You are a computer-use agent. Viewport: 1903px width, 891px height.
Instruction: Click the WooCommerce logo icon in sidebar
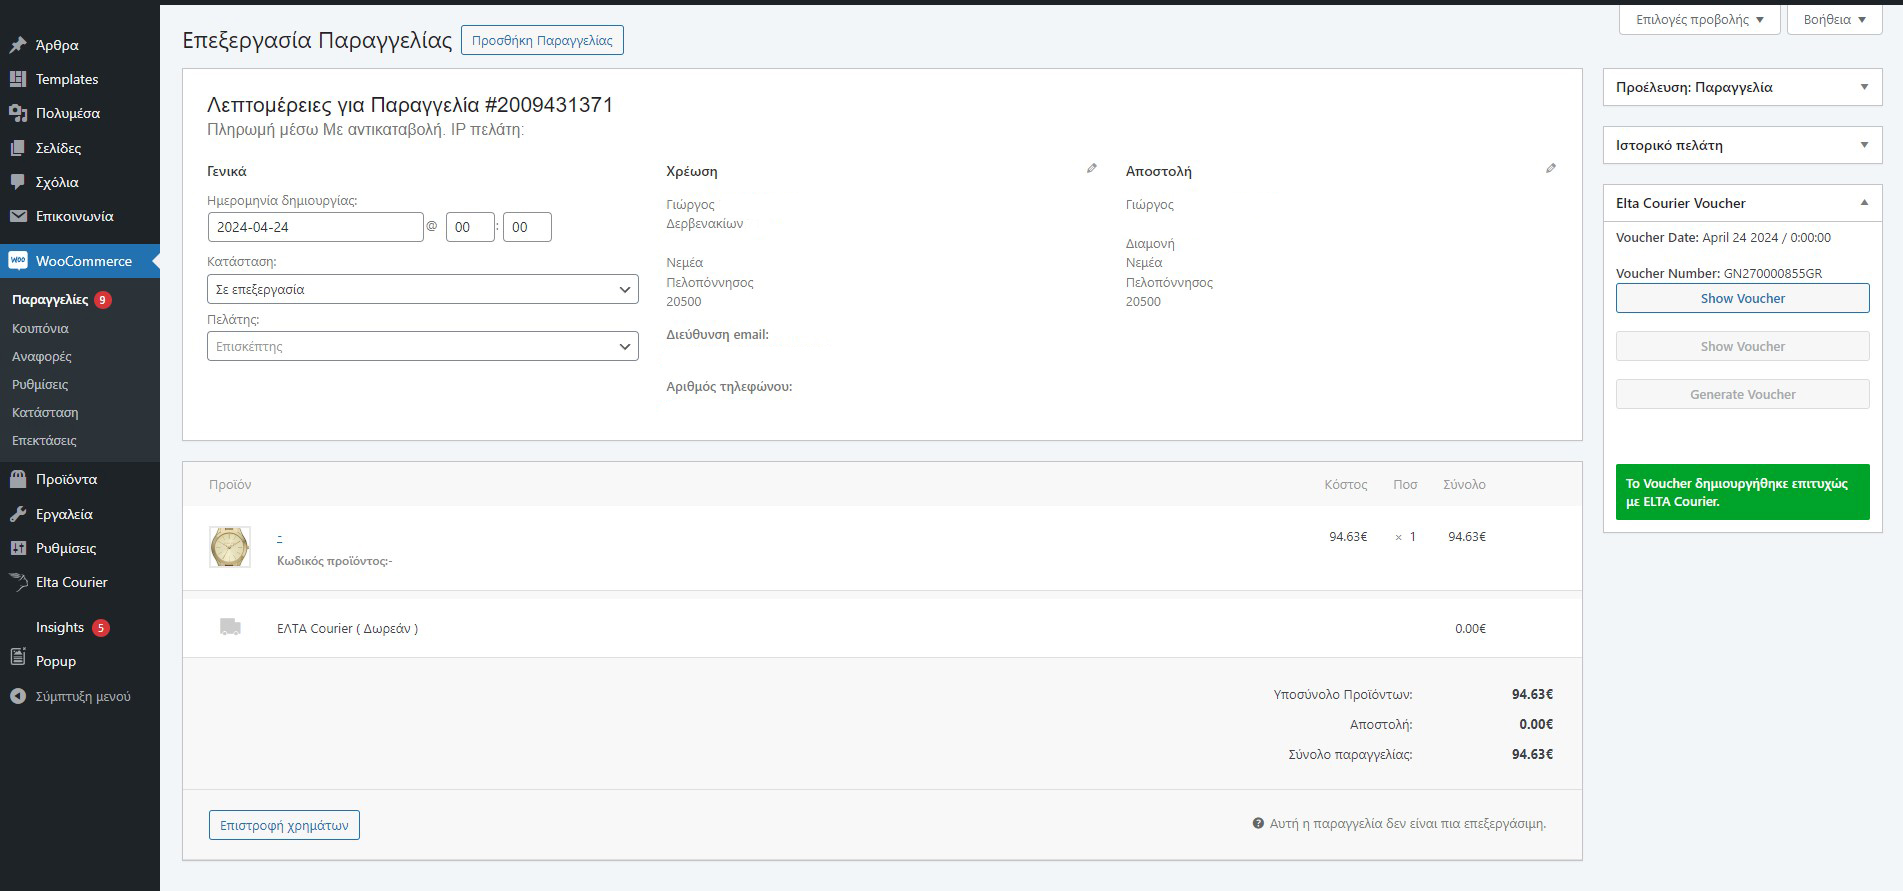[x=18, y=261]
